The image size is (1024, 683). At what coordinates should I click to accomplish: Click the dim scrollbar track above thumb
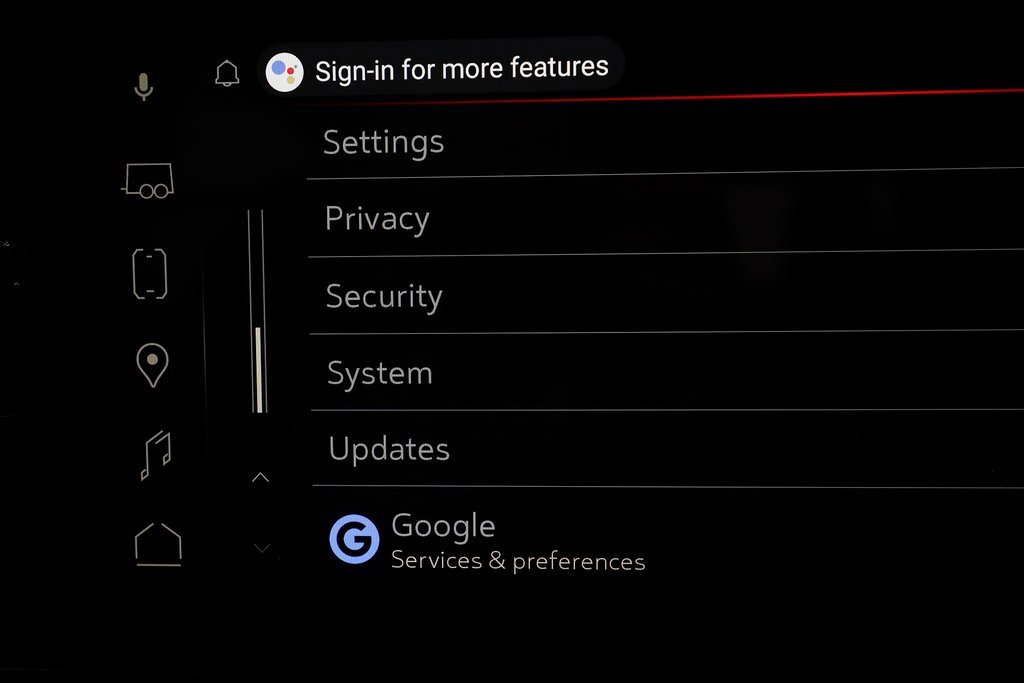[255, 268]
